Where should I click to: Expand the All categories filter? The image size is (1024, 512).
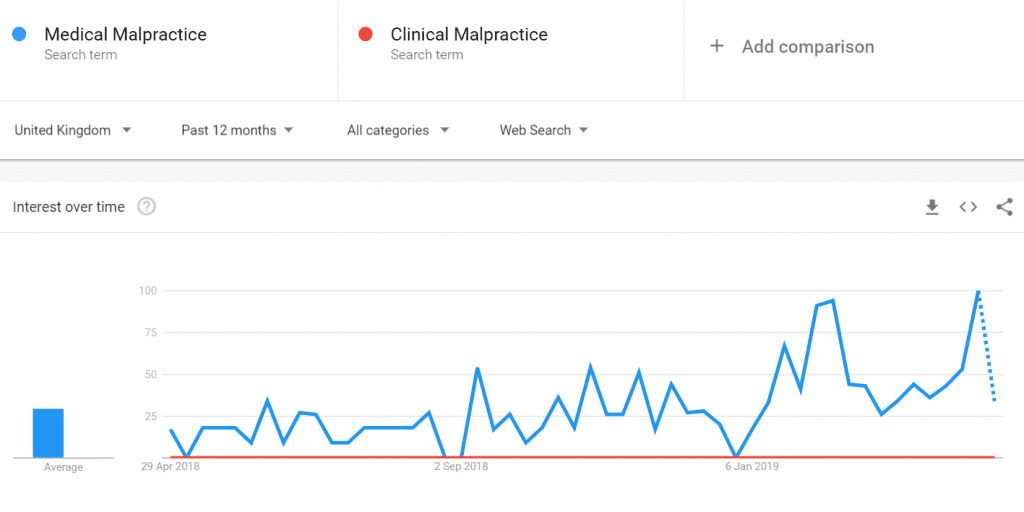point(398,130)
